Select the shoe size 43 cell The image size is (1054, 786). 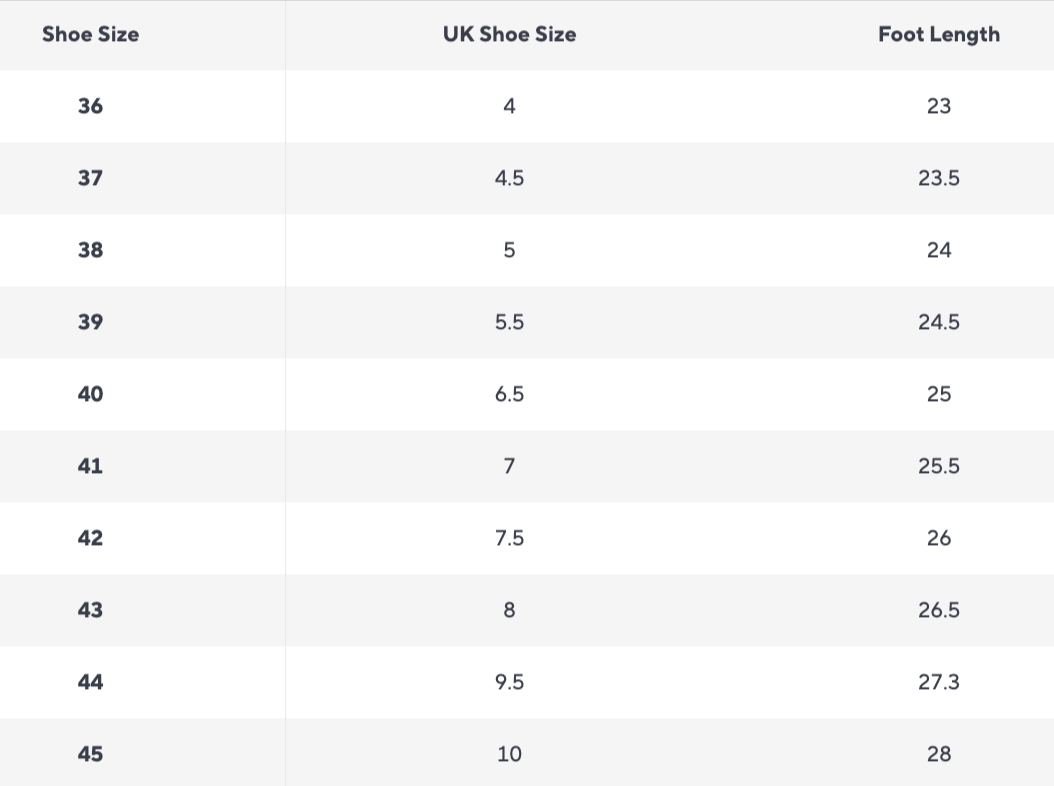click(90, 610)
